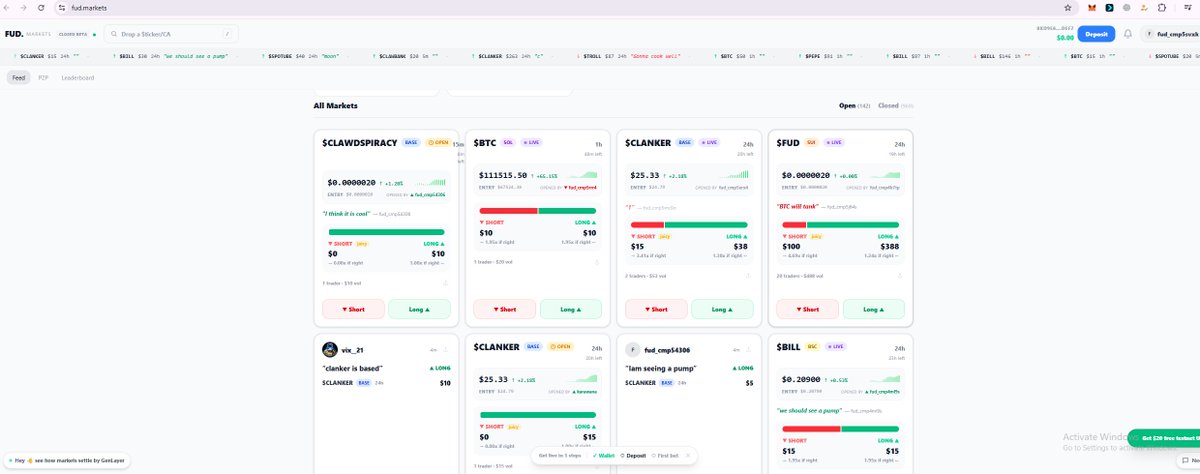Reload the fud.markets page
Image resolution: width=1200 pixels, height=474 pixels.
41,7
